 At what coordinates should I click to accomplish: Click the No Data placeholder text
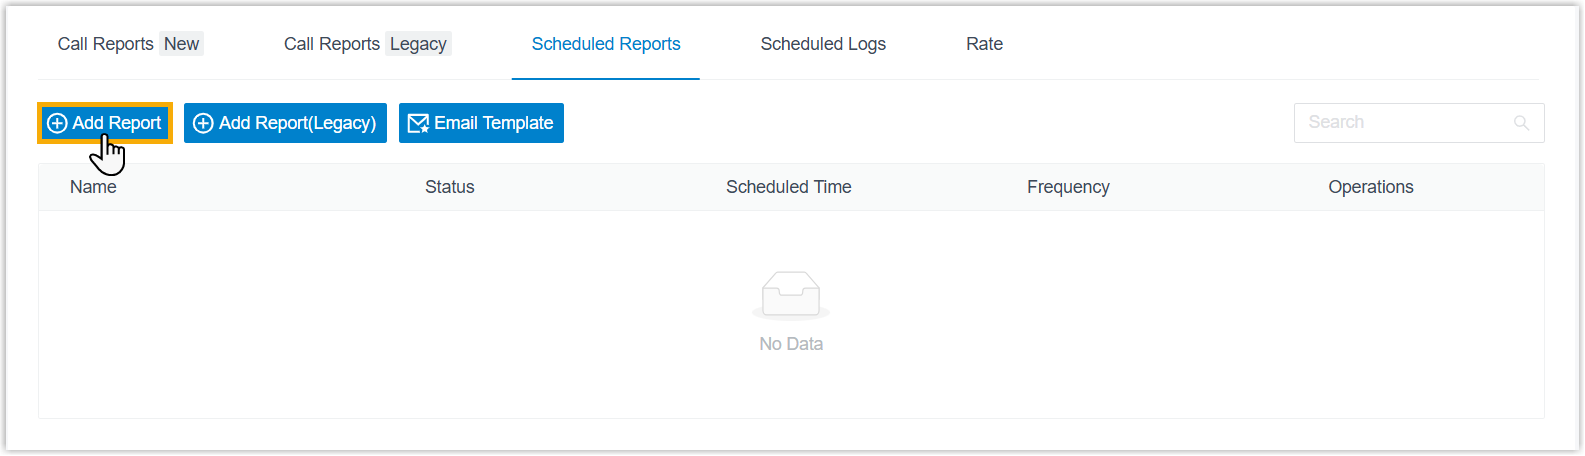pos(791,344)
